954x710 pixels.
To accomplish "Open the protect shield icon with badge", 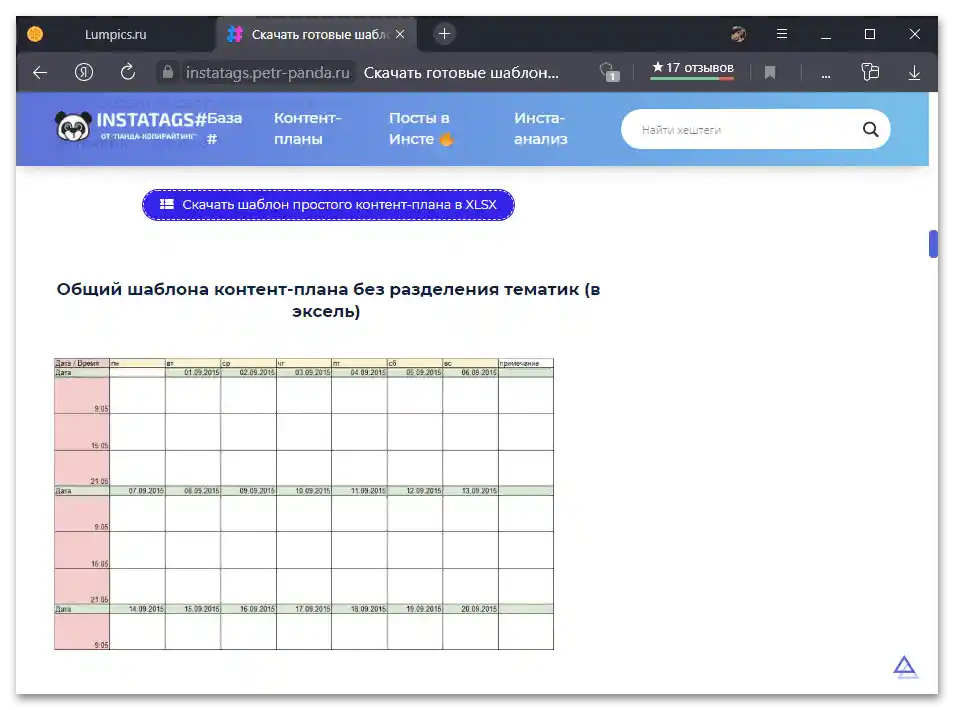I will coord(610,72).
